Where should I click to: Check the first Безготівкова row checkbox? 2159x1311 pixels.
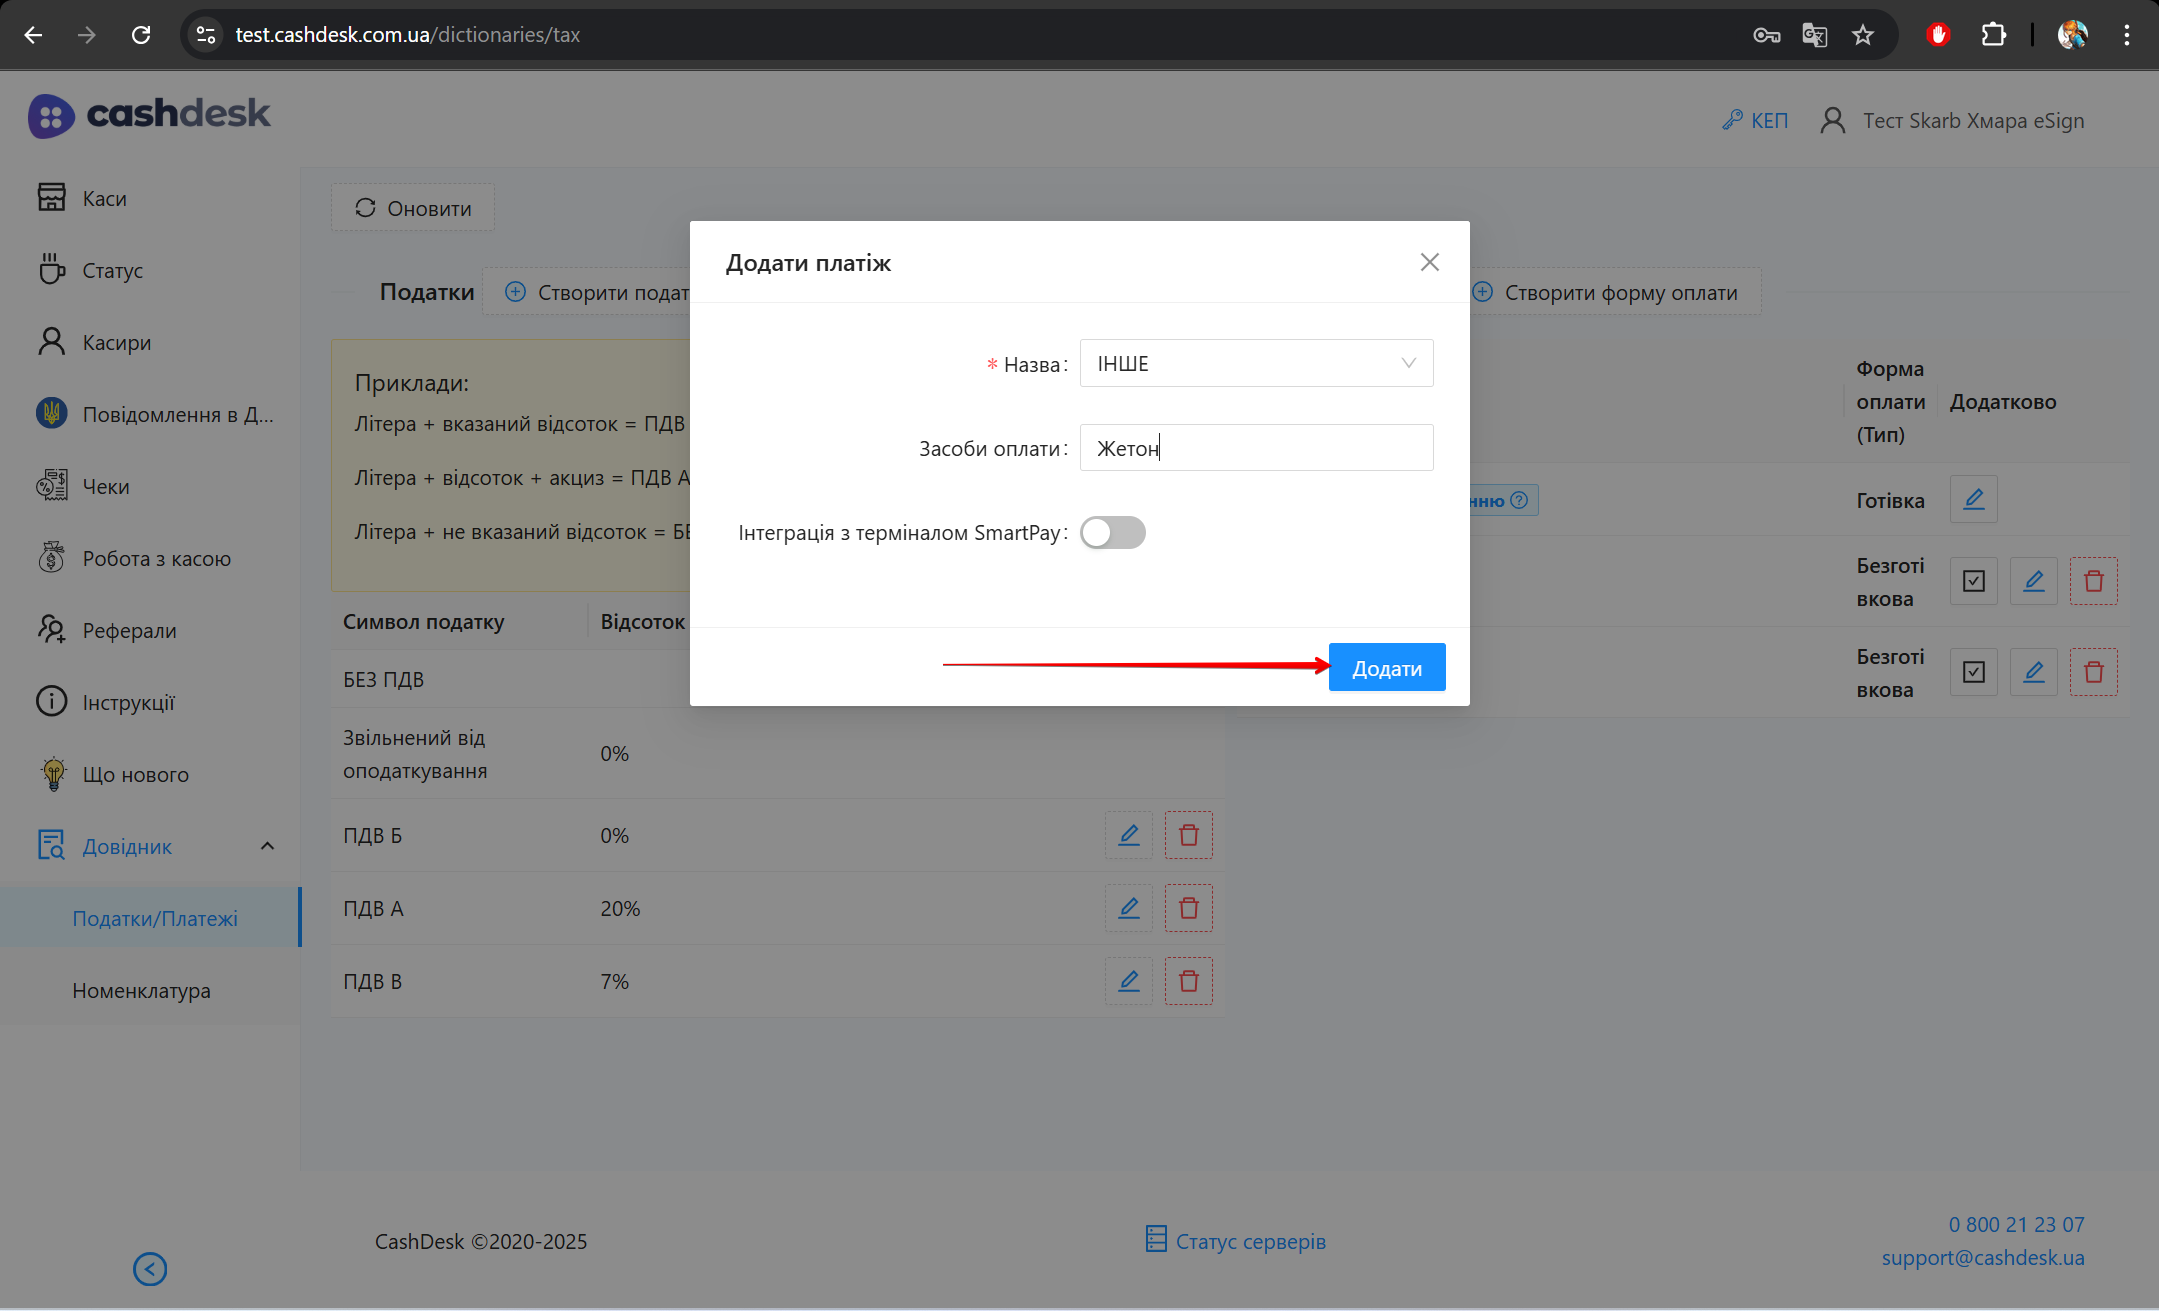tap(1973, 581)
